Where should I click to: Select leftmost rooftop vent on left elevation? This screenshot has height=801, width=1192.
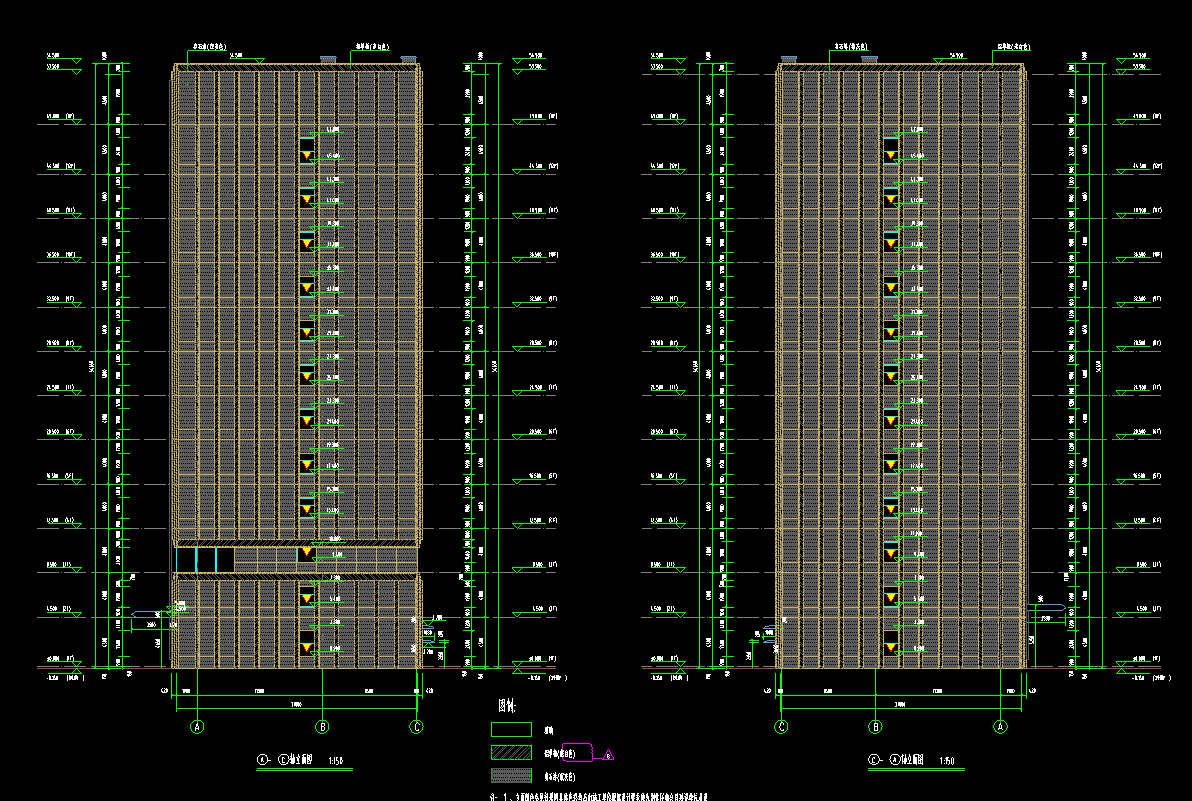coord(329,60)
